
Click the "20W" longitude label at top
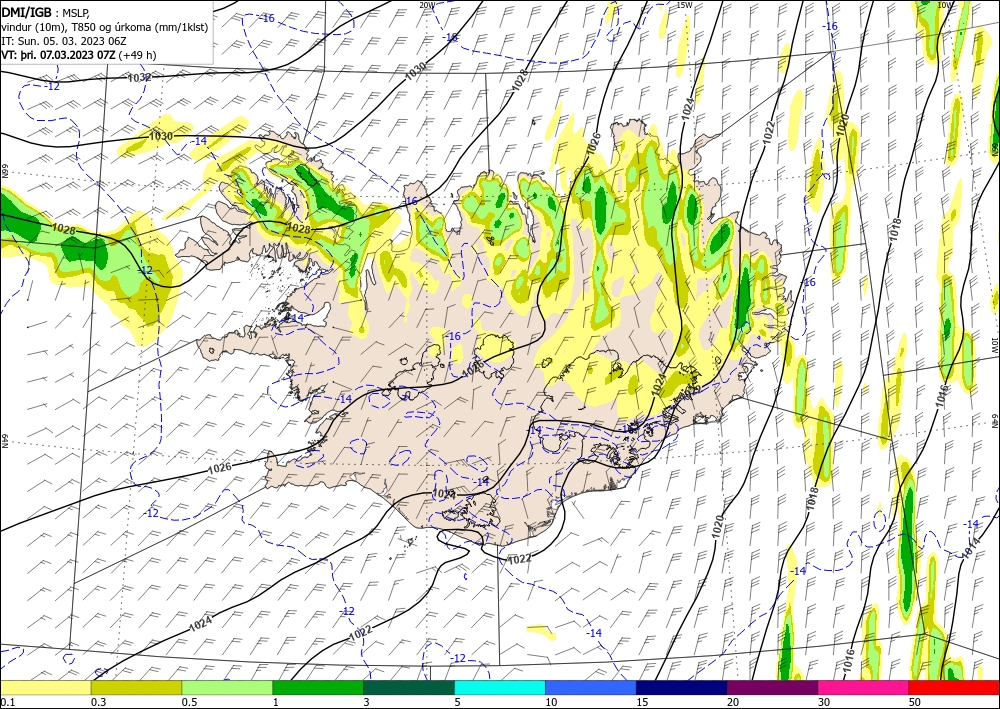(x=427, y=5)
